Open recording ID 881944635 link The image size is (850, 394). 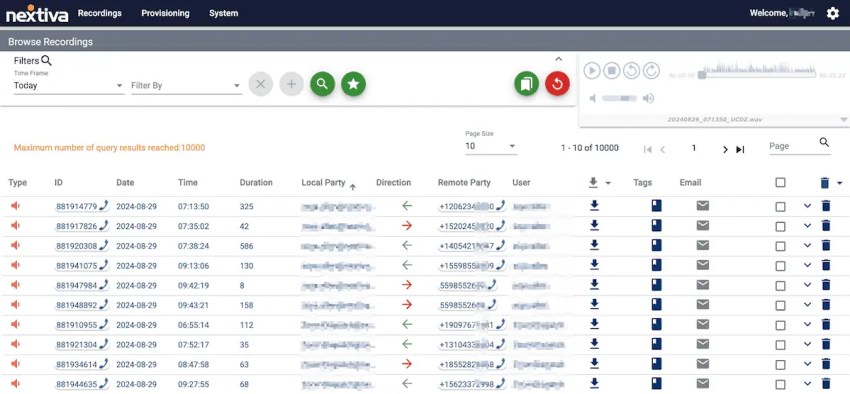point(82,384)
